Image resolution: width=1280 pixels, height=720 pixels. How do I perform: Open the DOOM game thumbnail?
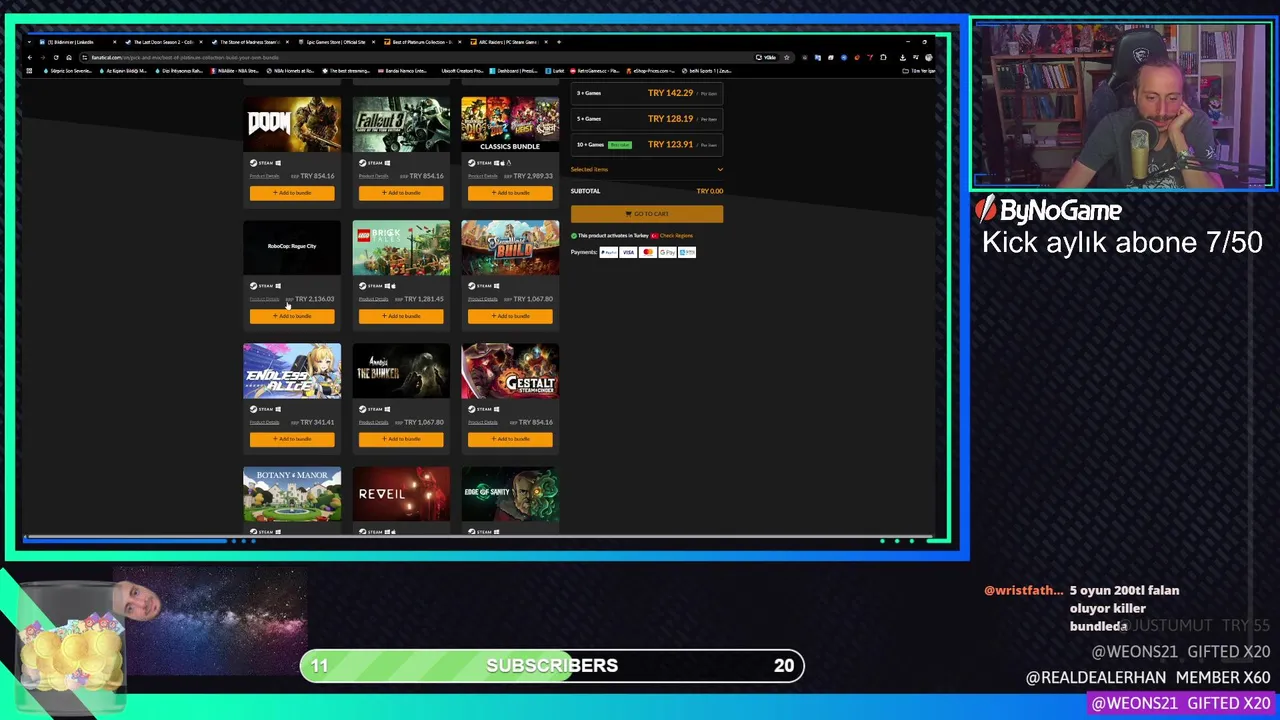(x=292, y=124)
